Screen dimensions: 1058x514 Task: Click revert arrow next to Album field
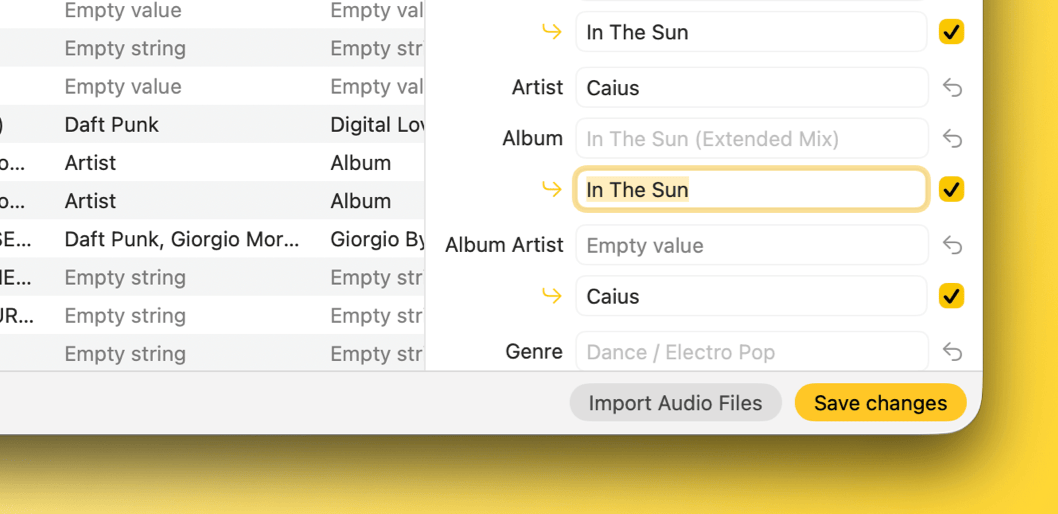click(952, 139)
